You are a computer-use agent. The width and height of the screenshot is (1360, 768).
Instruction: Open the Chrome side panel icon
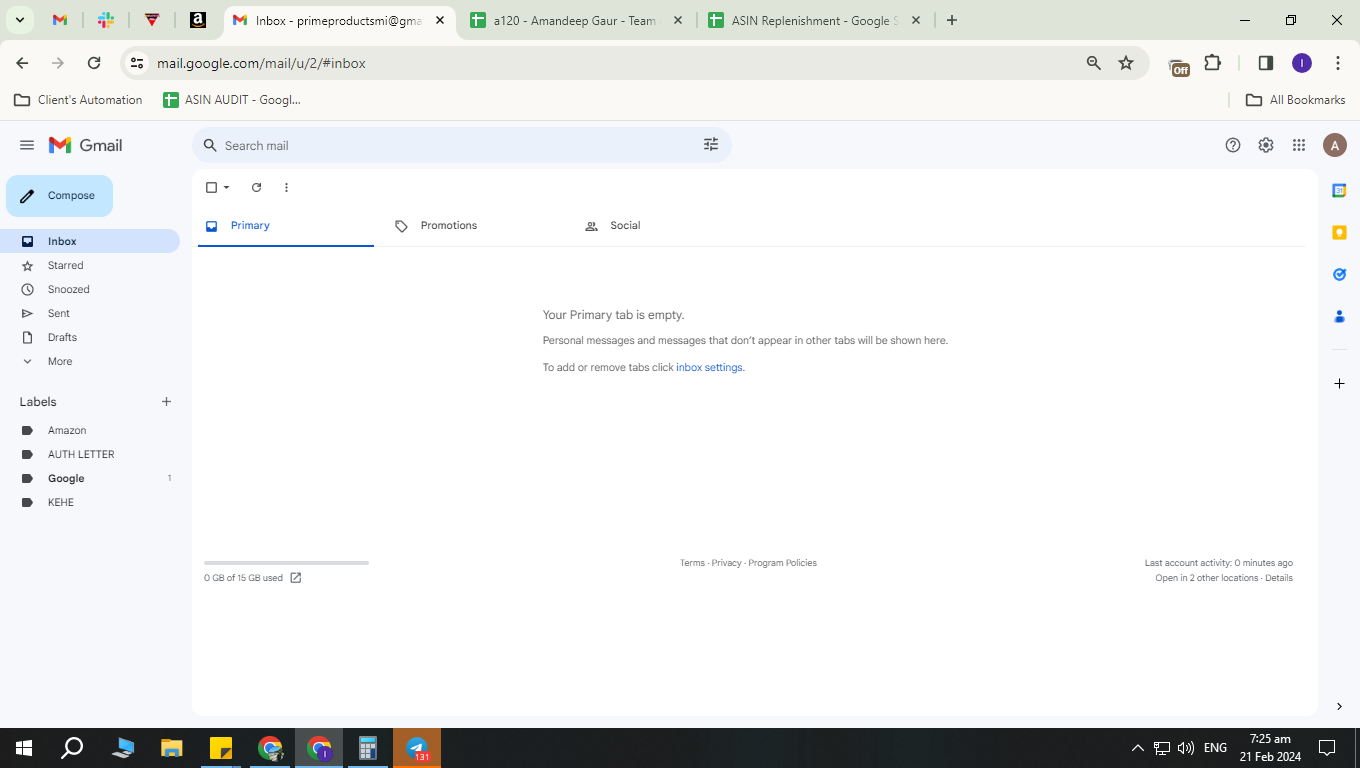(1265, 63)
